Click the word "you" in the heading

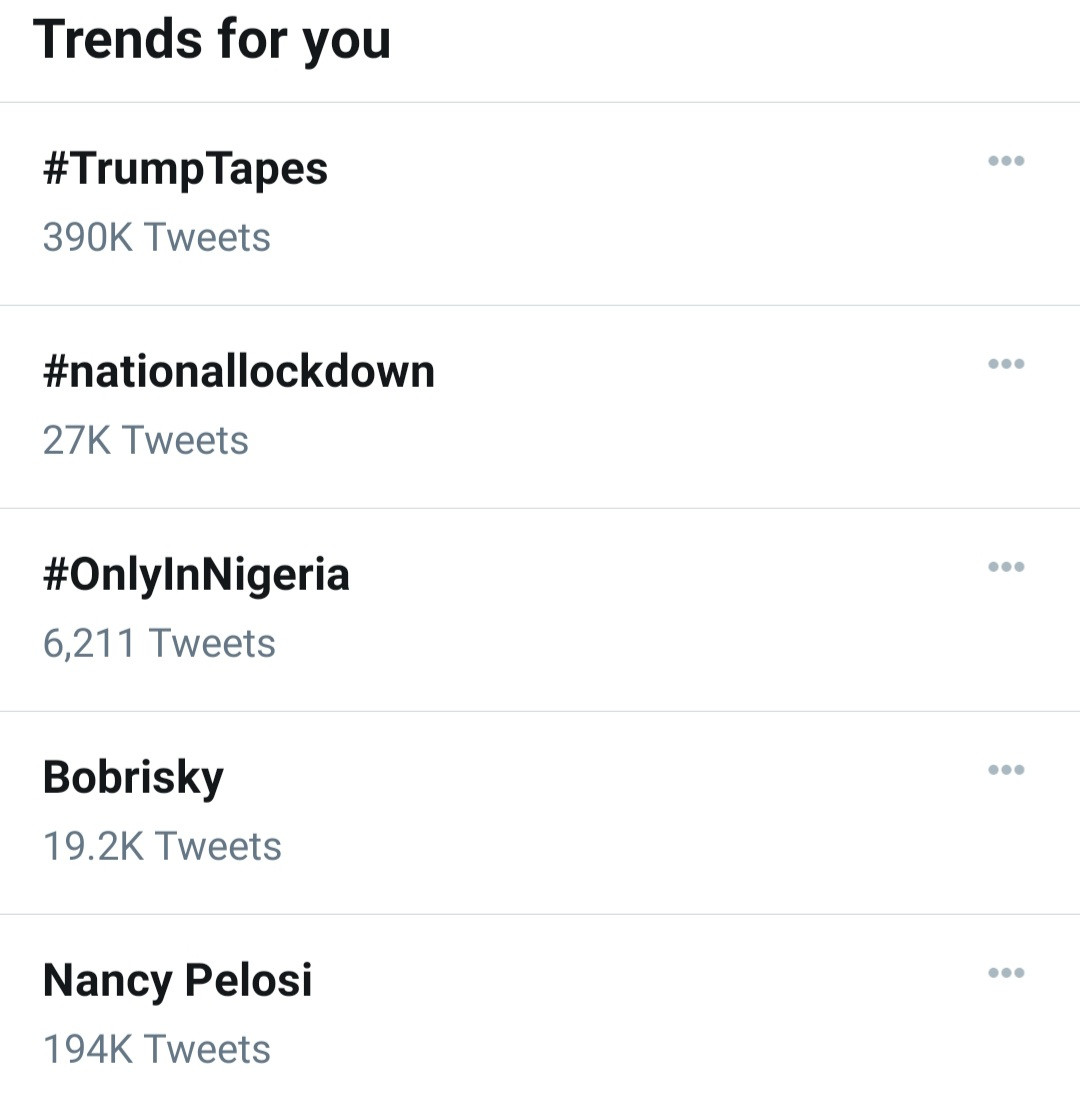point(346,42)
